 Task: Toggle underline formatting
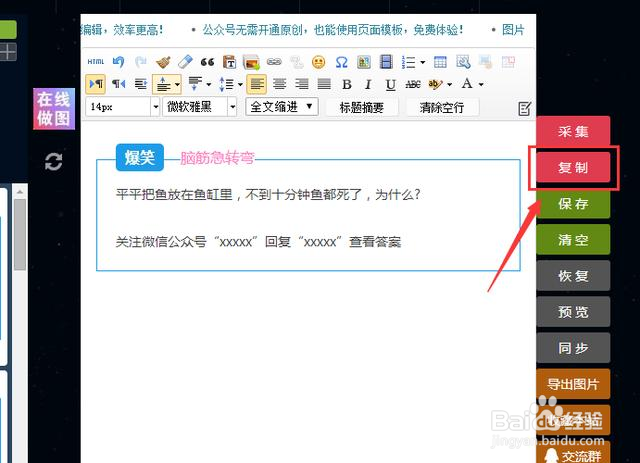click(x=391, y=85)
